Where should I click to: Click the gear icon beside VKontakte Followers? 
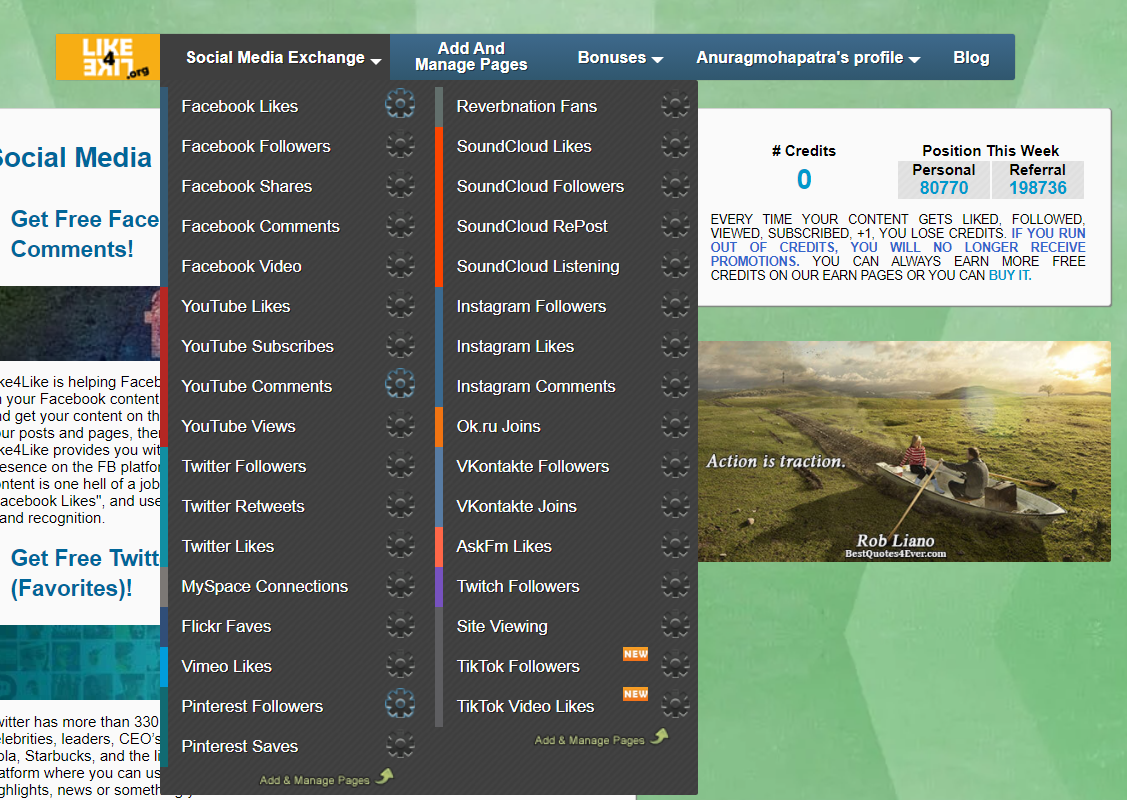tap(676, 466)
